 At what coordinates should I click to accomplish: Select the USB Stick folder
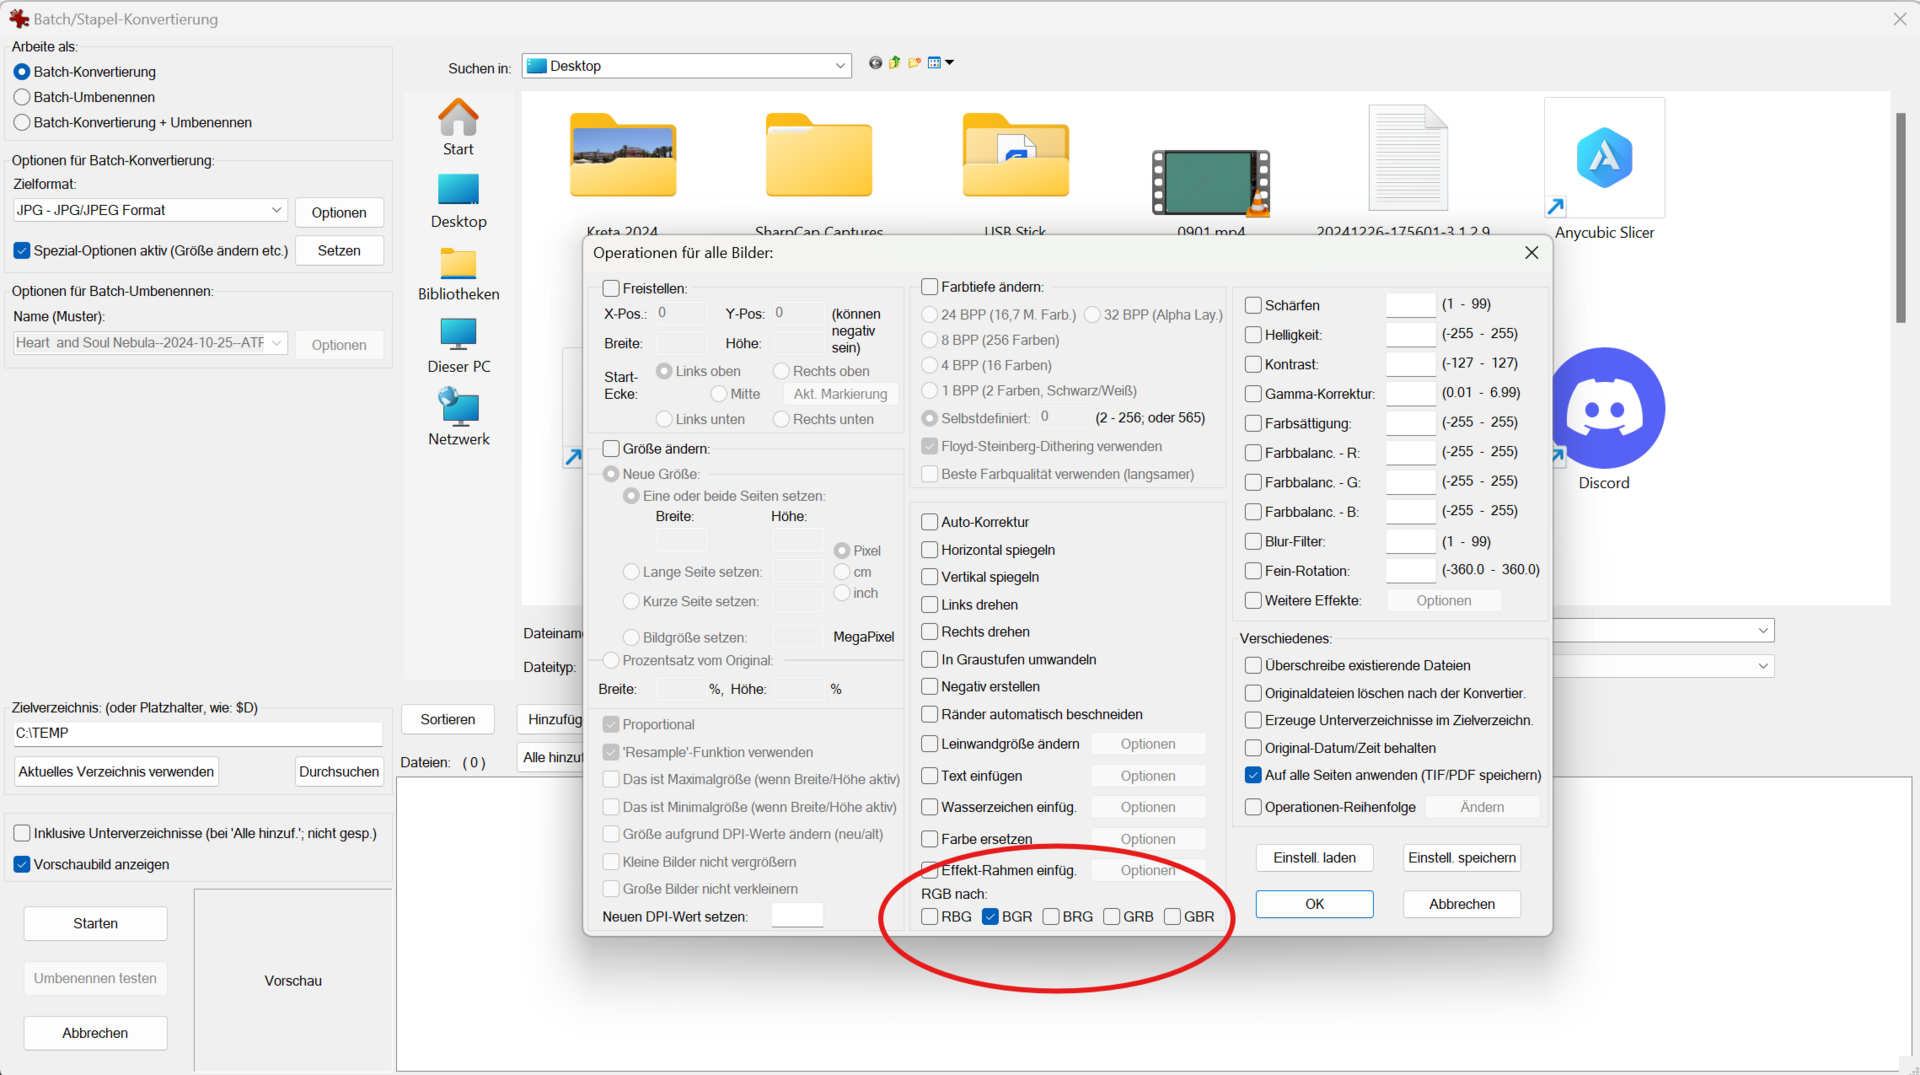1015,170
